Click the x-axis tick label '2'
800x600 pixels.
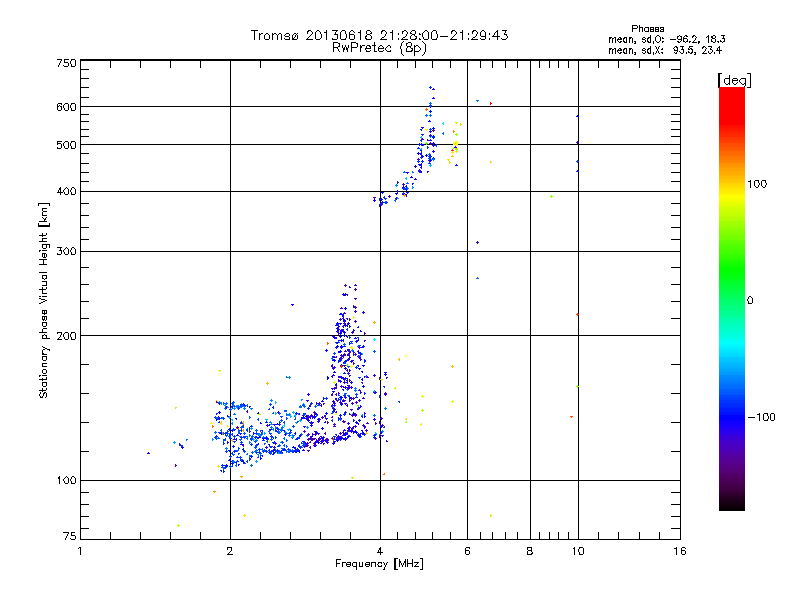click(x=230, y=551)
